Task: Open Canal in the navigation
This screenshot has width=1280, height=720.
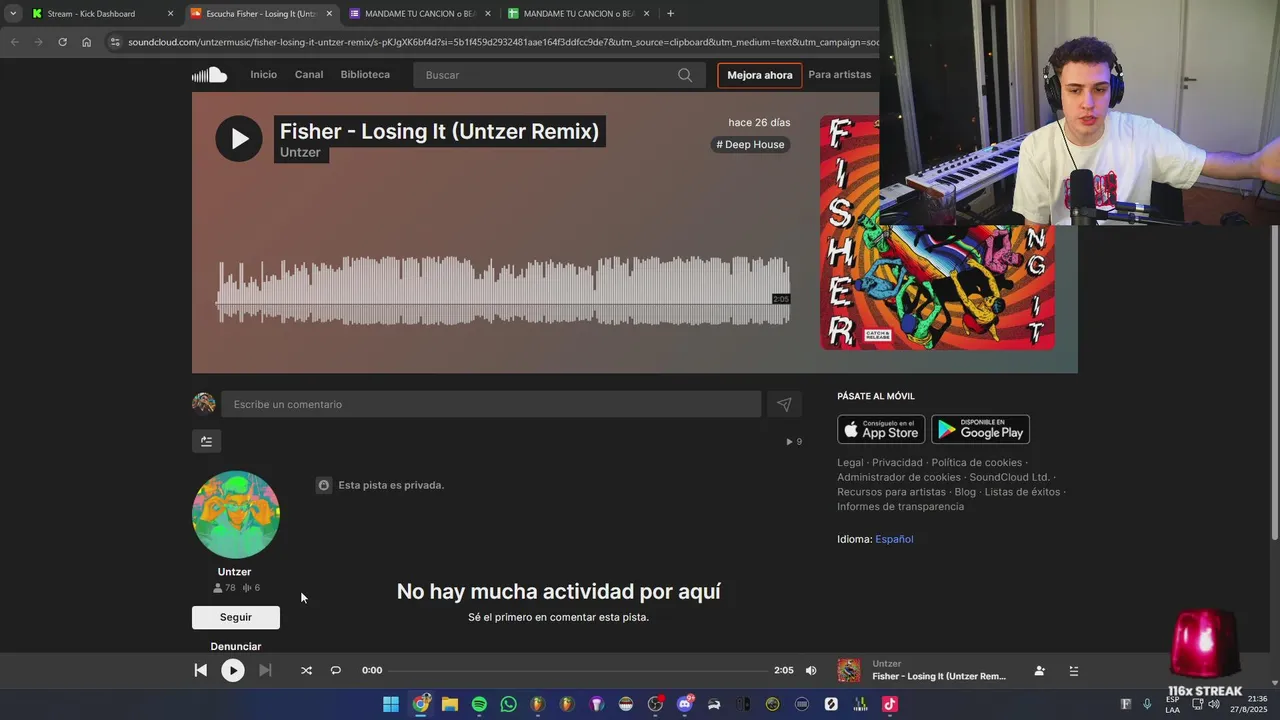Action: [309, 75]
